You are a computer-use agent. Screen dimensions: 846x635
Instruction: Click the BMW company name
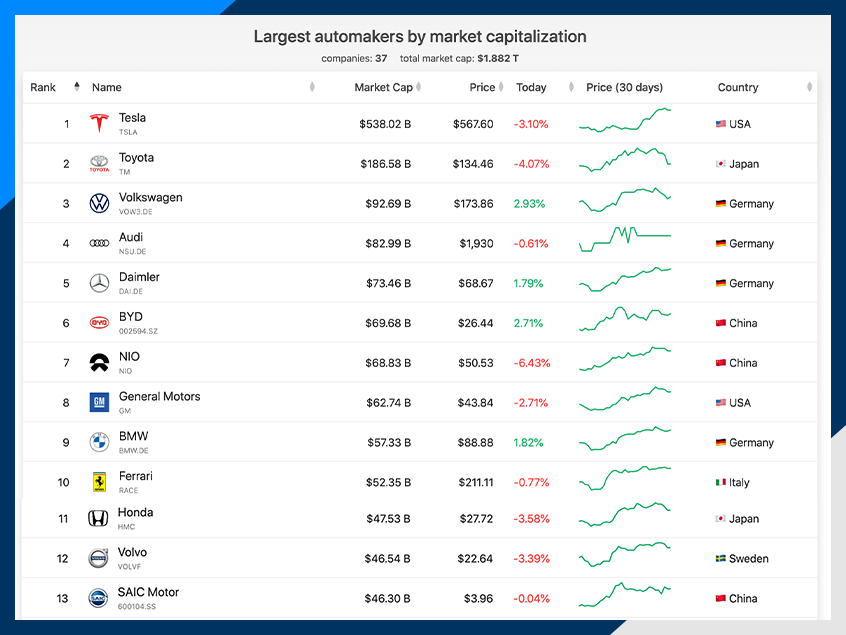click(x=133, y=436)
